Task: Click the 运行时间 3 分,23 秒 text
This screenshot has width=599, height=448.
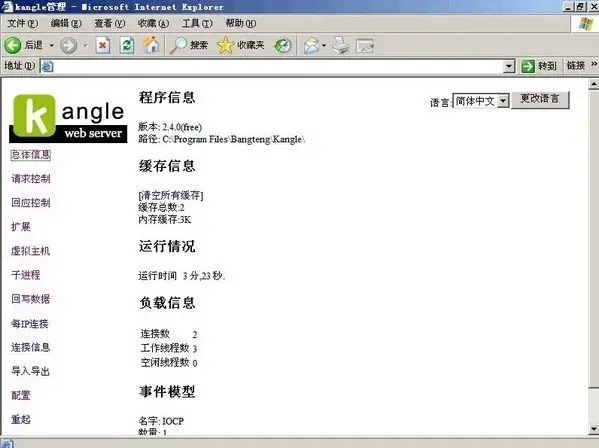Action: [181, 276]
